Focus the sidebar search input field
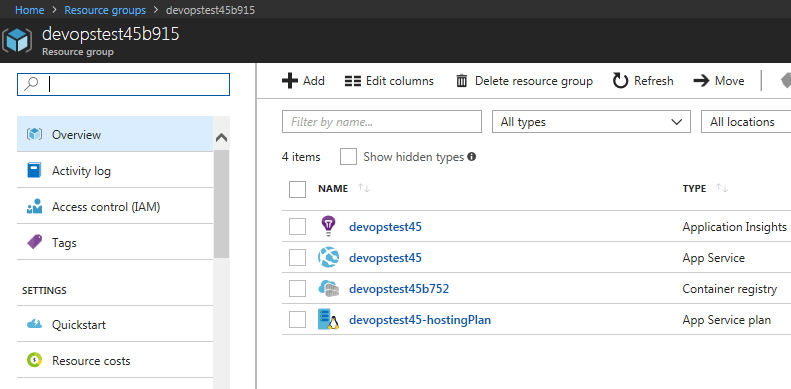 pyautogui.click(x=124, y=84)
